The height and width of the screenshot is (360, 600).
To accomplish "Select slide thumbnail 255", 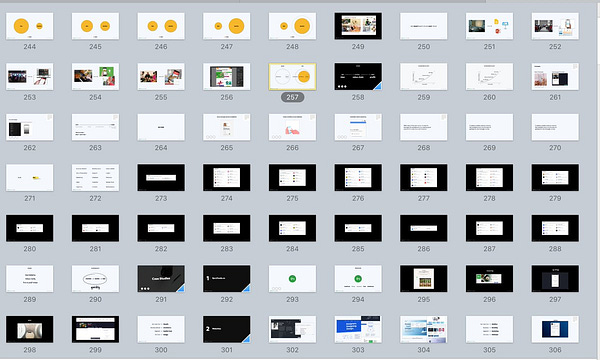I will click(161, 77).
